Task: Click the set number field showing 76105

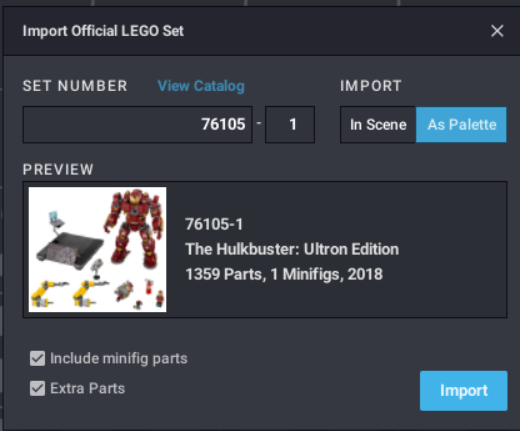Action: click(x=137, y=125)
